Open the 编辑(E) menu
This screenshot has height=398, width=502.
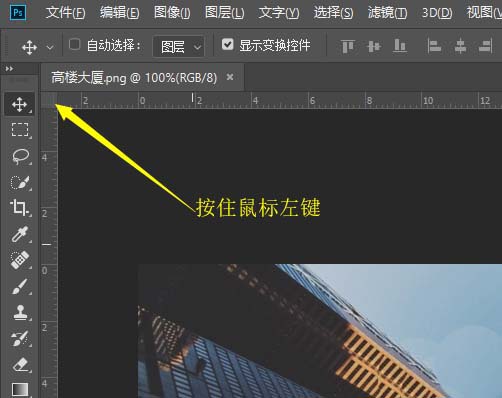point(119,13)
